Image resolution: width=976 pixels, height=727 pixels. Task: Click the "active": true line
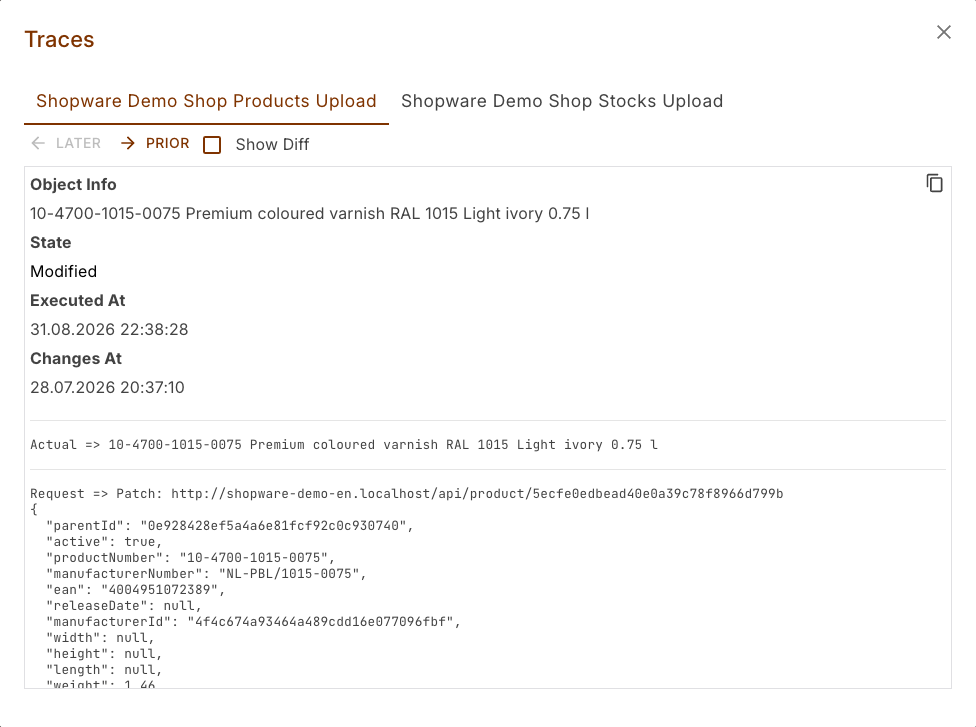[104, 542]
